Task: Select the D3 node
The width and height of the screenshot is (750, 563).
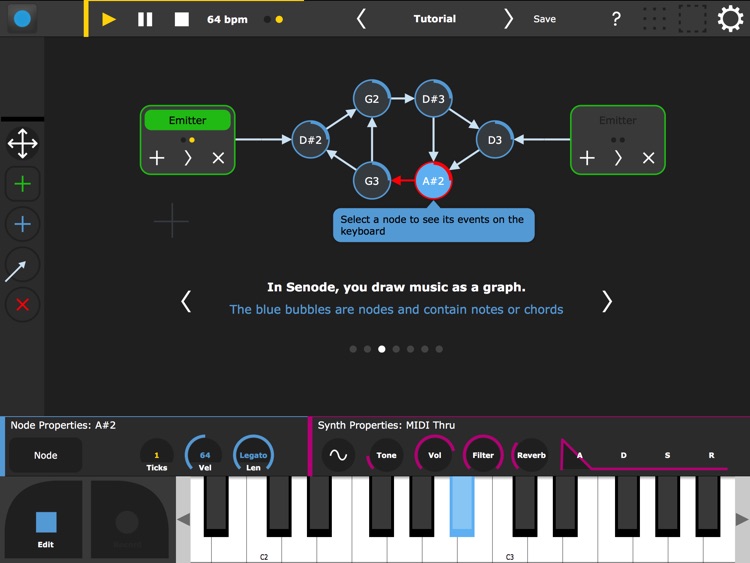Action: tap(495, 140)
